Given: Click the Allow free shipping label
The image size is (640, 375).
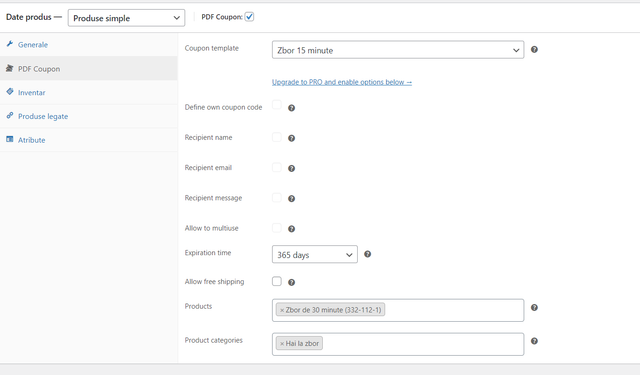Looking at the screenshot, I should pyautogui.click(x=214, y=282).
